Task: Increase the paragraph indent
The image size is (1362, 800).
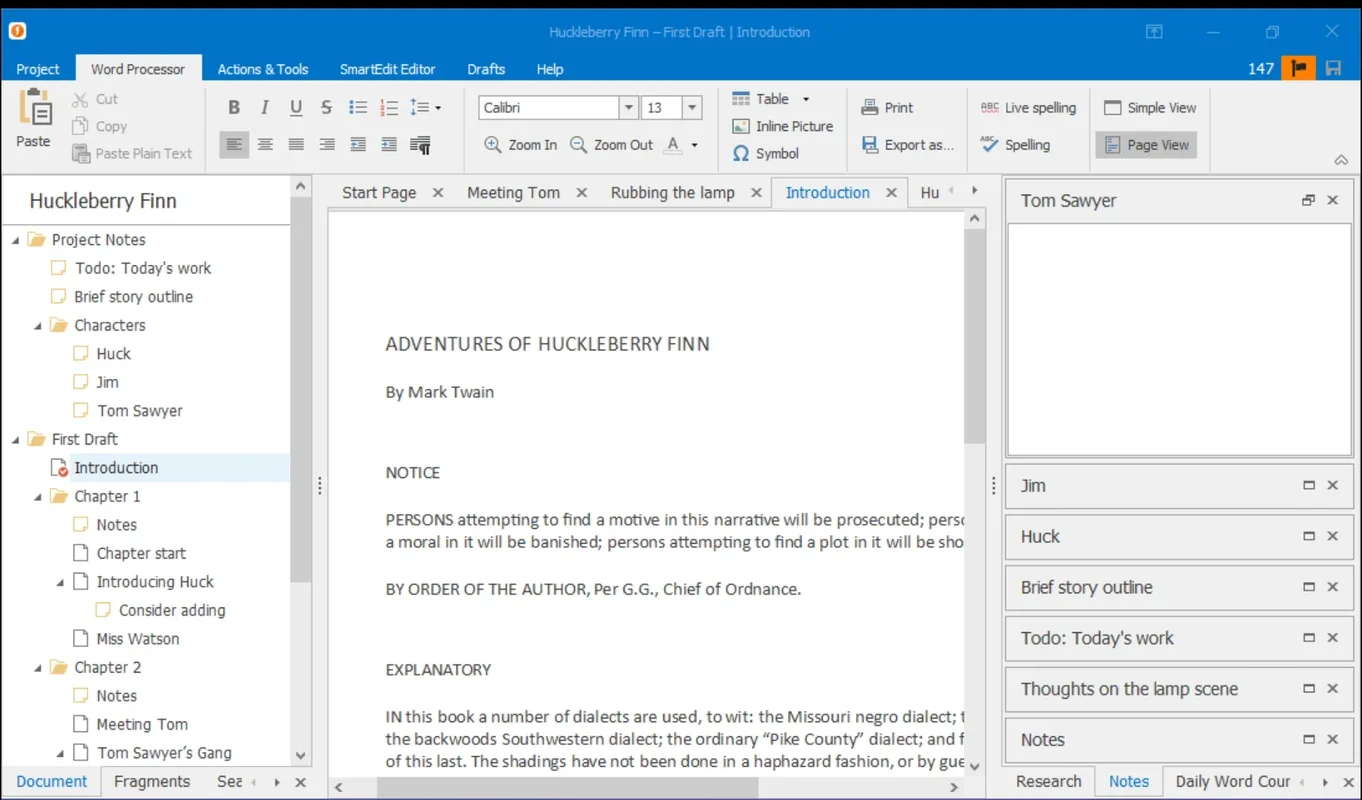Action: [x=389, y=145]
